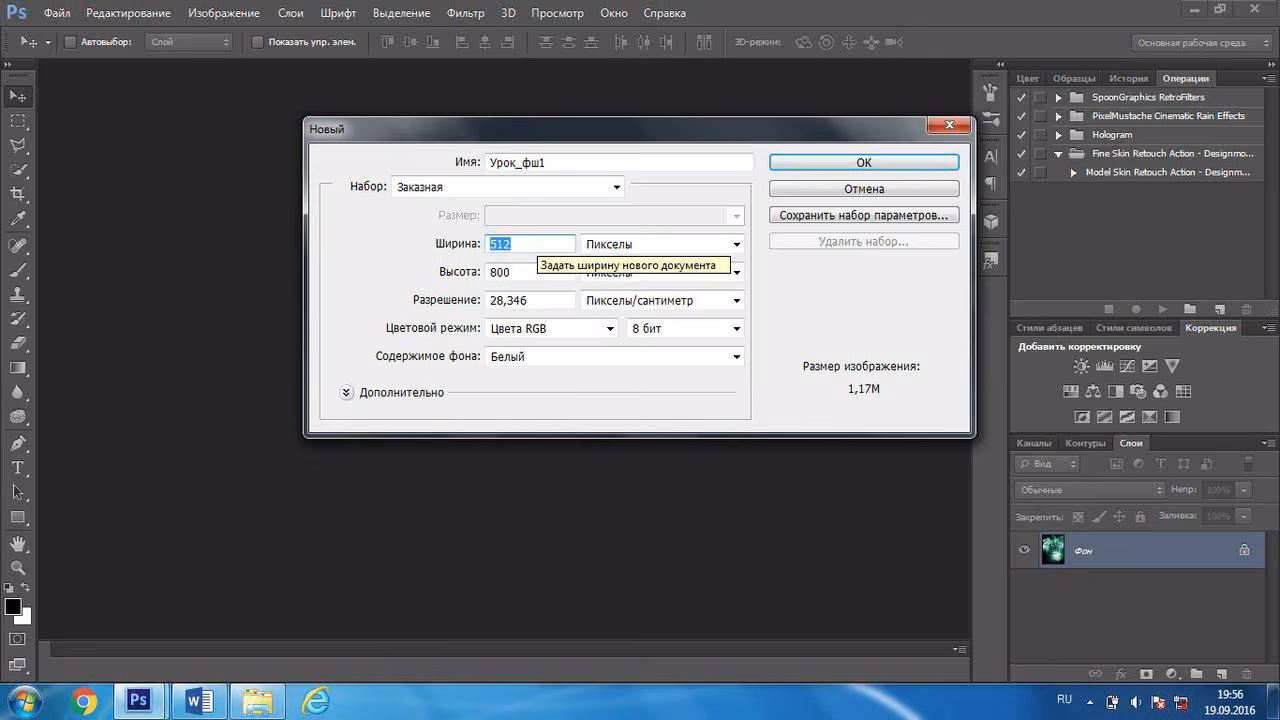Select the Hand tool
This screenshot has height=720, width=1280.
pos(18,543)
